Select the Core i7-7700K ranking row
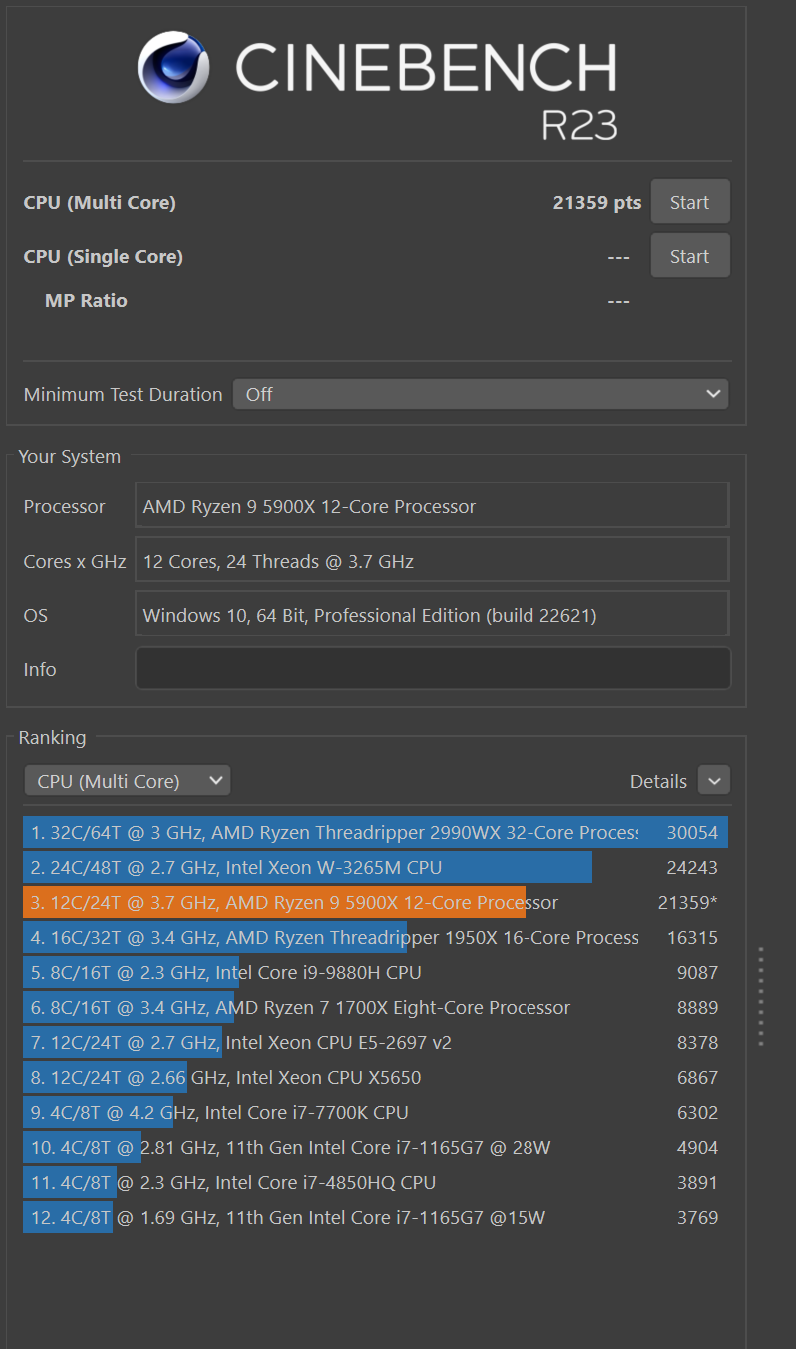Screen dimensions: 796x1349 pos(375,1113)
